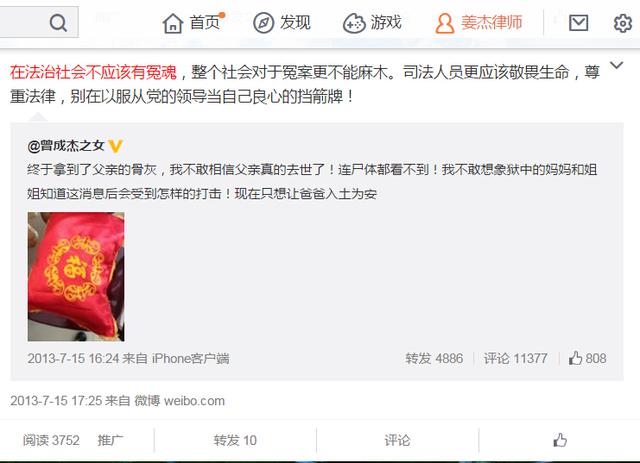The image size is (640, 463).
Task: Click 转发 4886 on reposted weibo
Action: tap(434, 358)
